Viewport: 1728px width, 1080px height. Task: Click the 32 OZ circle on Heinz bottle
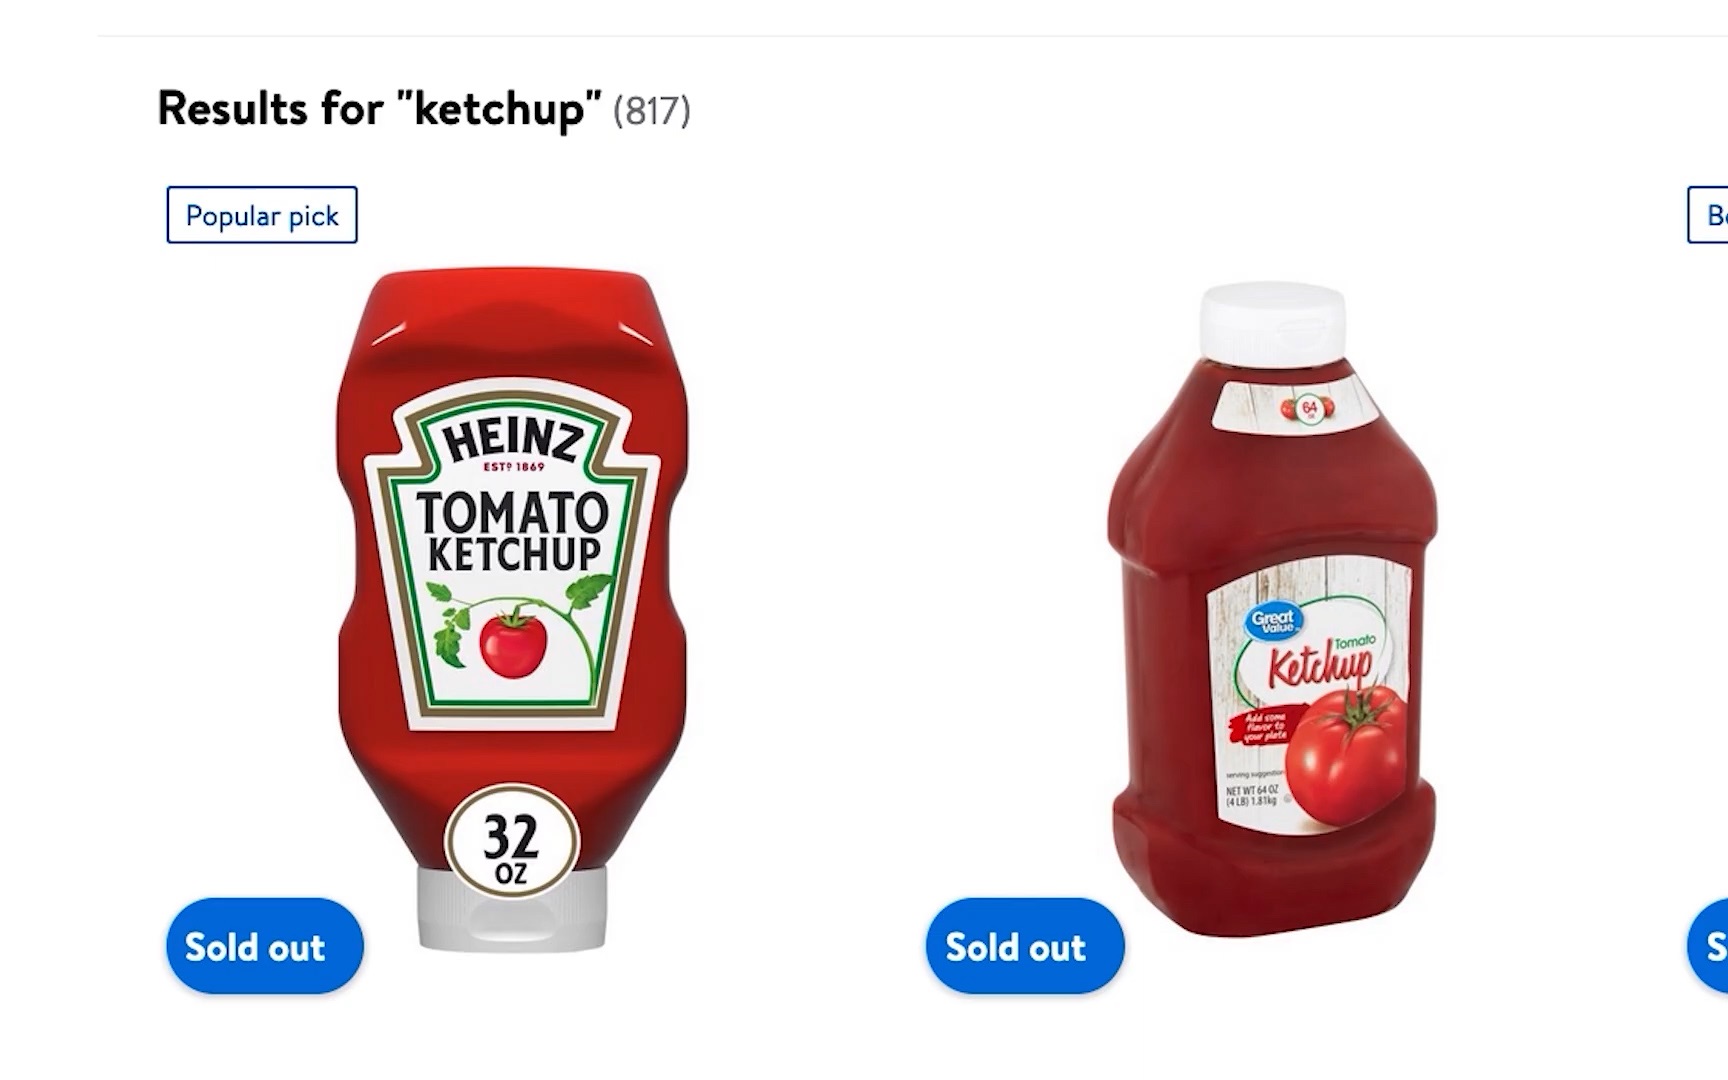click(511, 843)
